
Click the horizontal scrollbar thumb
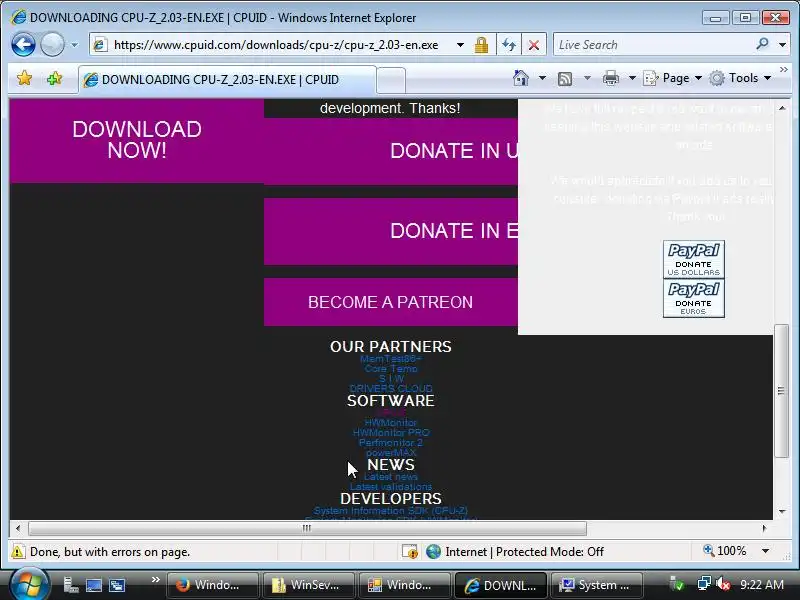[x=307, y=528]
